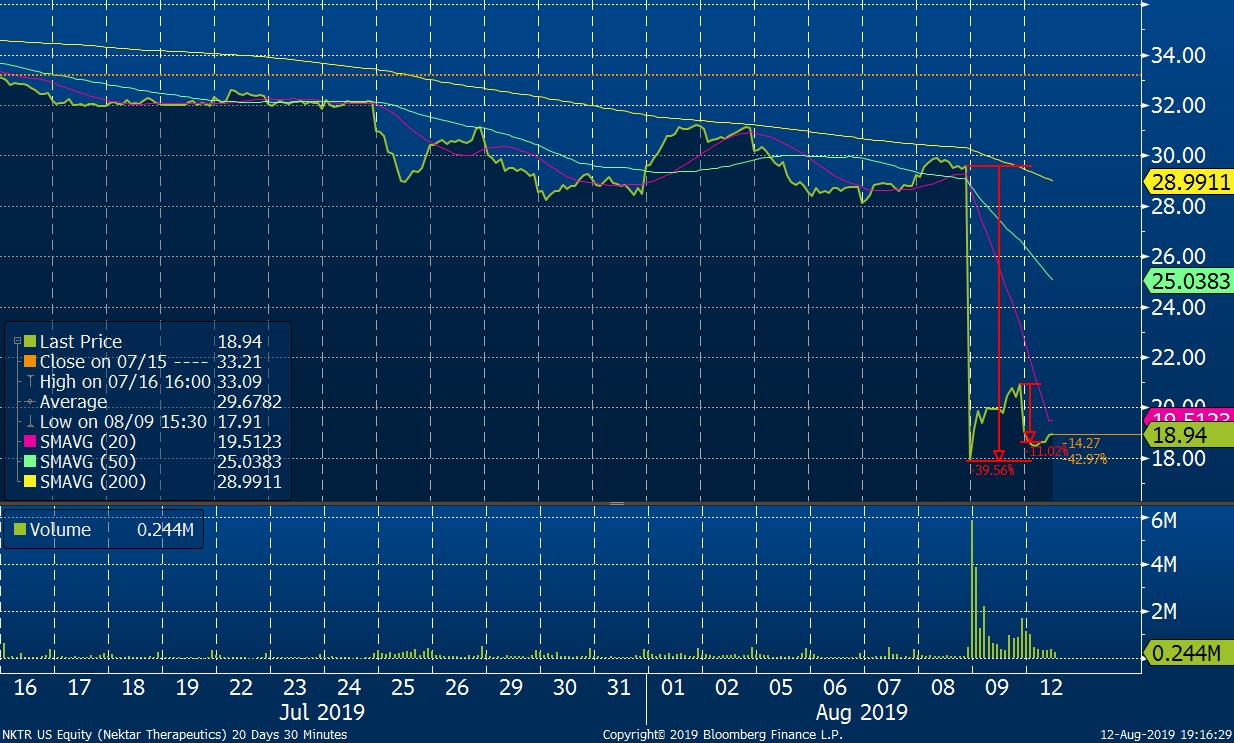Select the Average legend label

(x=73, y=402)
